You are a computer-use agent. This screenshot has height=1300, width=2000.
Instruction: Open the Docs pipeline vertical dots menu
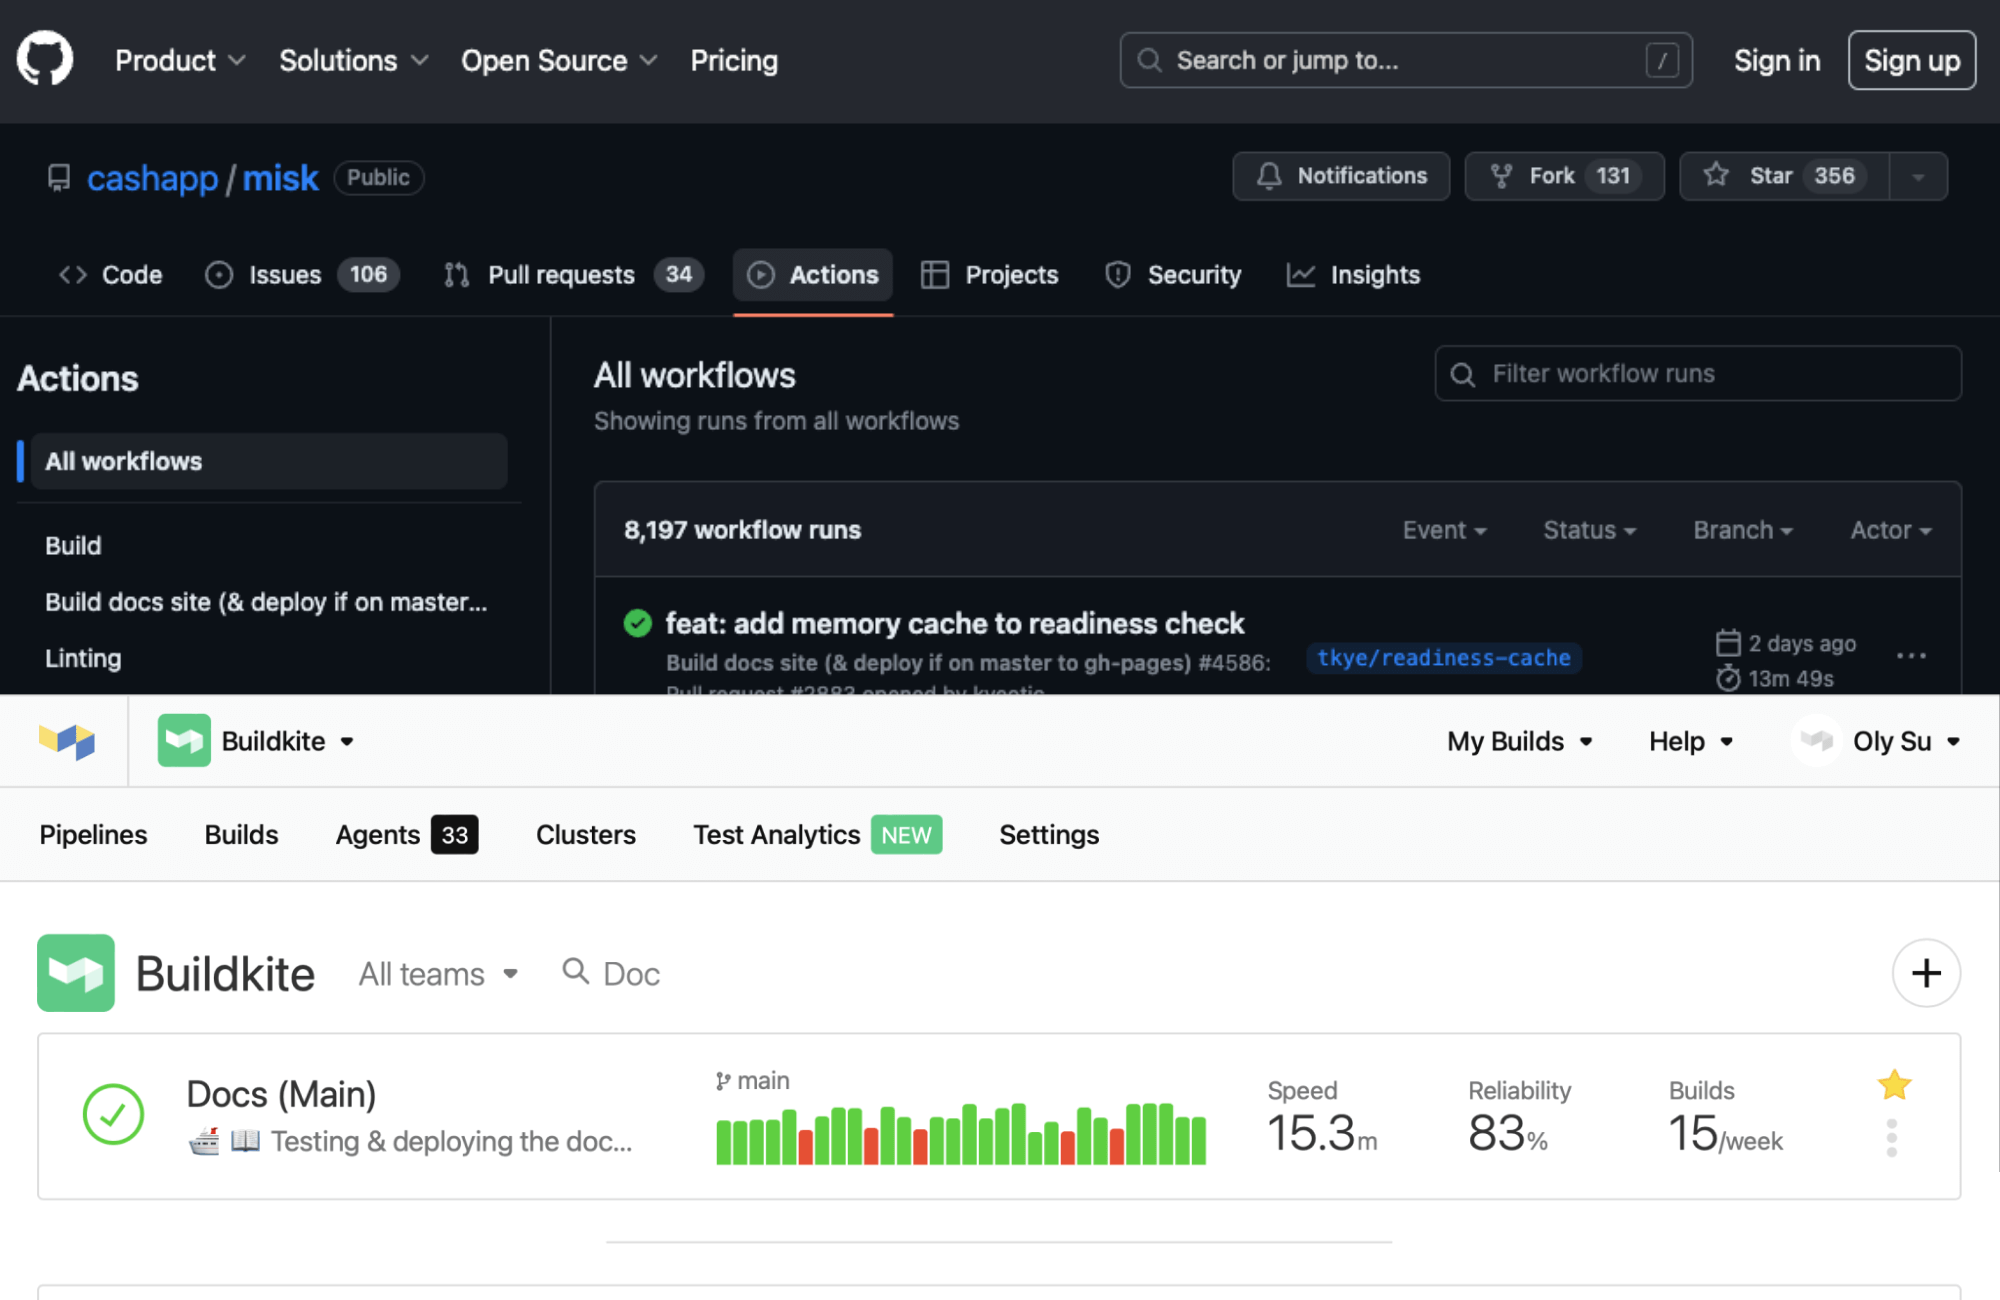coord(1891,1138)
